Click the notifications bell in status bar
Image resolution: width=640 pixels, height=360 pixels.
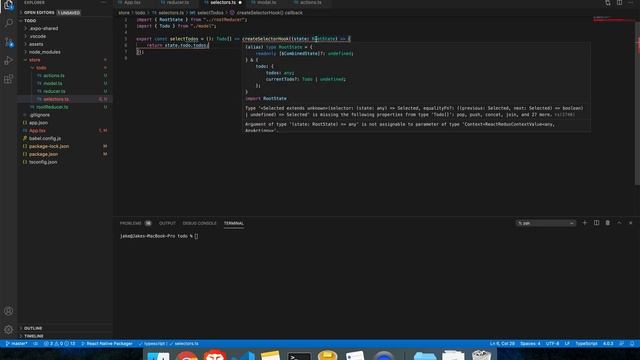632,344
